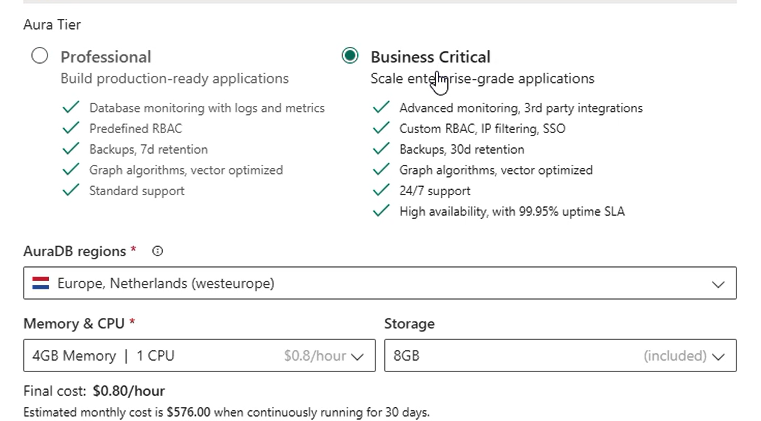
Task: Click checkmark beside Custom RBAC, IP filtering
Action: tap(381, 128)
